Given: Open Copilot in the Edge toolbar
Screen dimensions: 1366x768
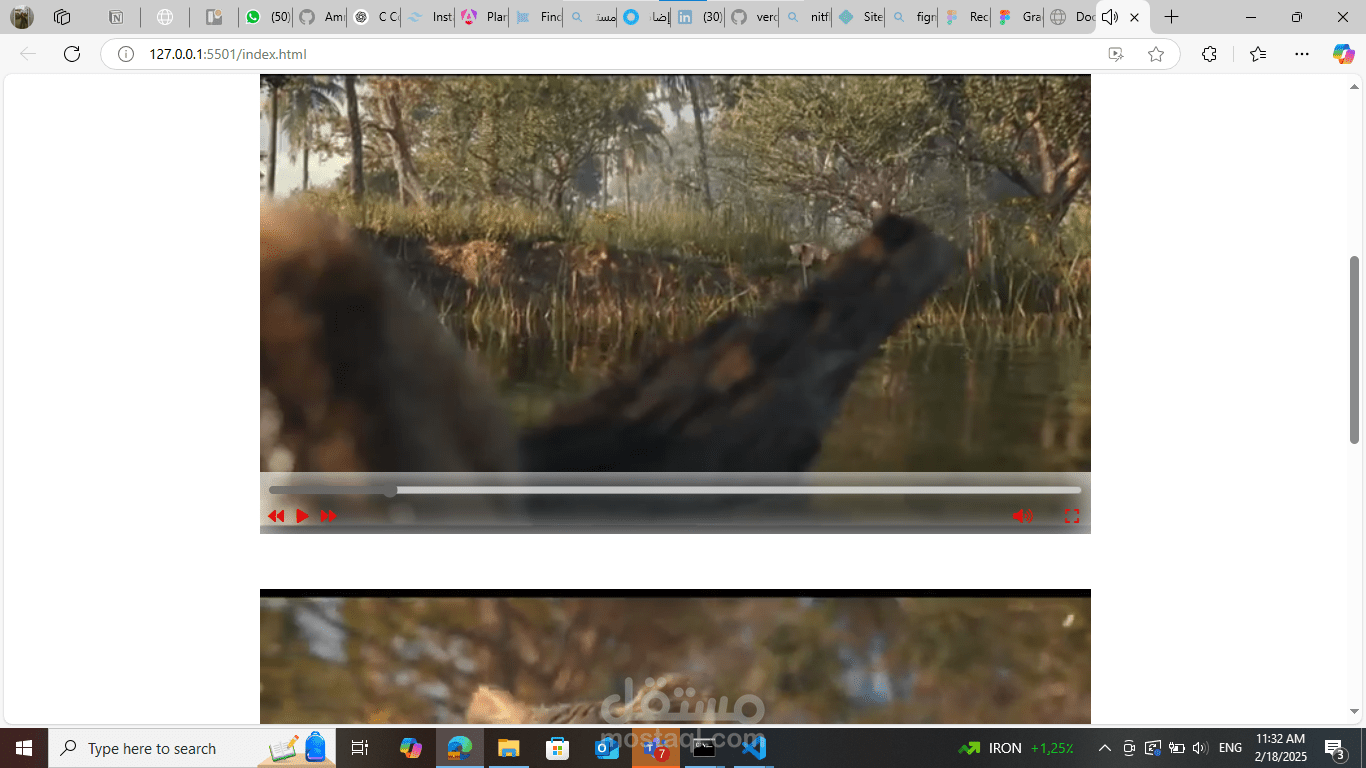Looking at the screenshot, I should [1343, 54].
